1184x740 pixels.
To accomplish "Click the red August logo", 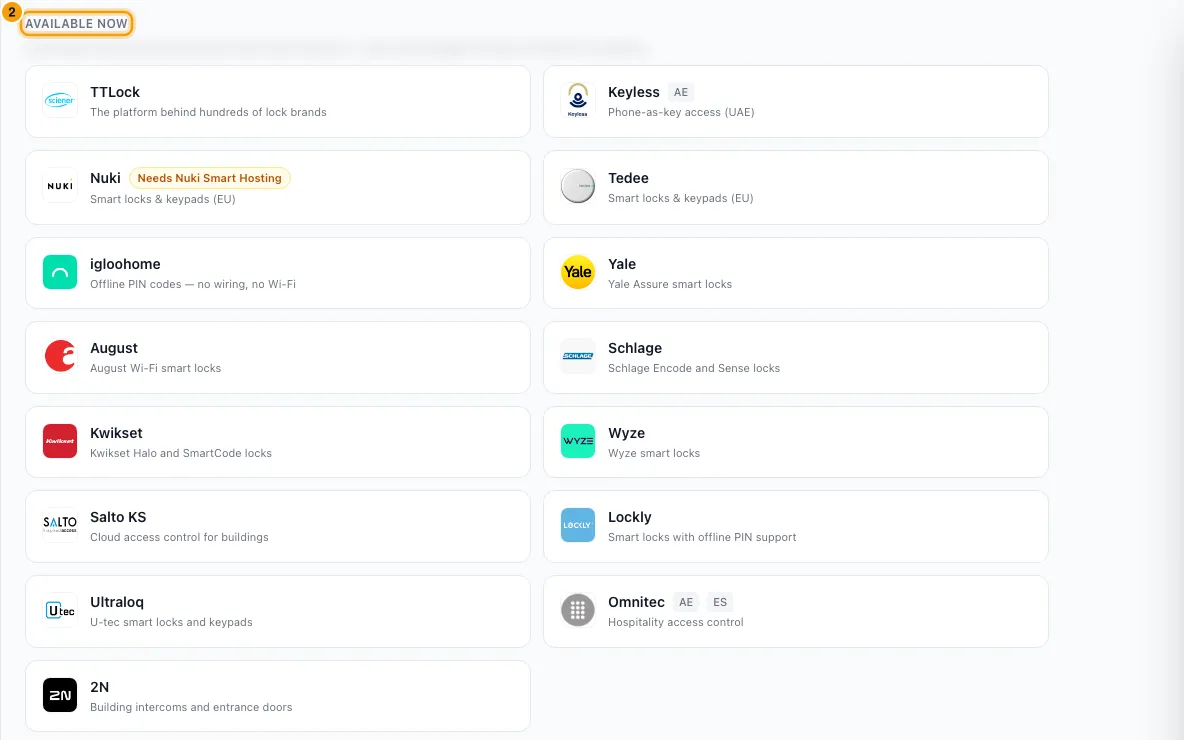I will 60,356.
